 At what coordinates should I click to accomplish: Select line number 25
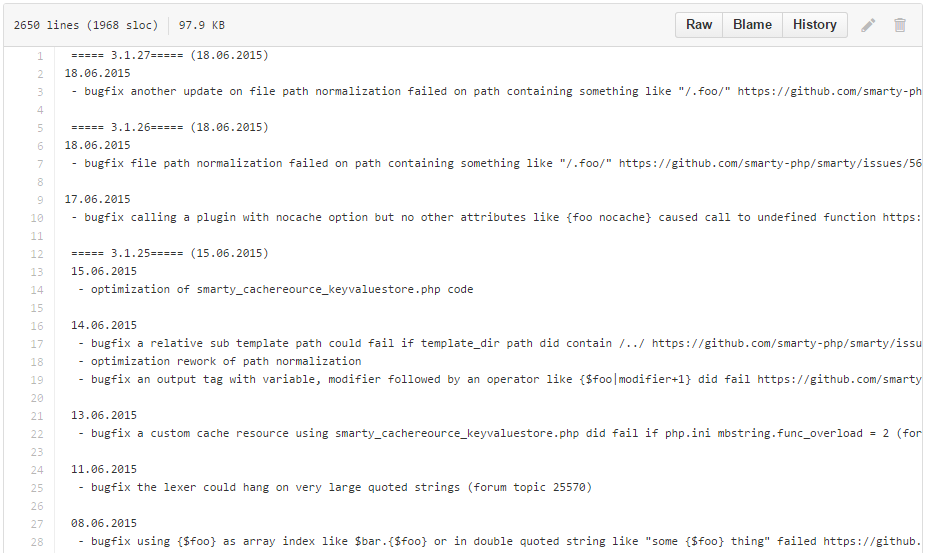pyautogui.click(x=37, y=488)
